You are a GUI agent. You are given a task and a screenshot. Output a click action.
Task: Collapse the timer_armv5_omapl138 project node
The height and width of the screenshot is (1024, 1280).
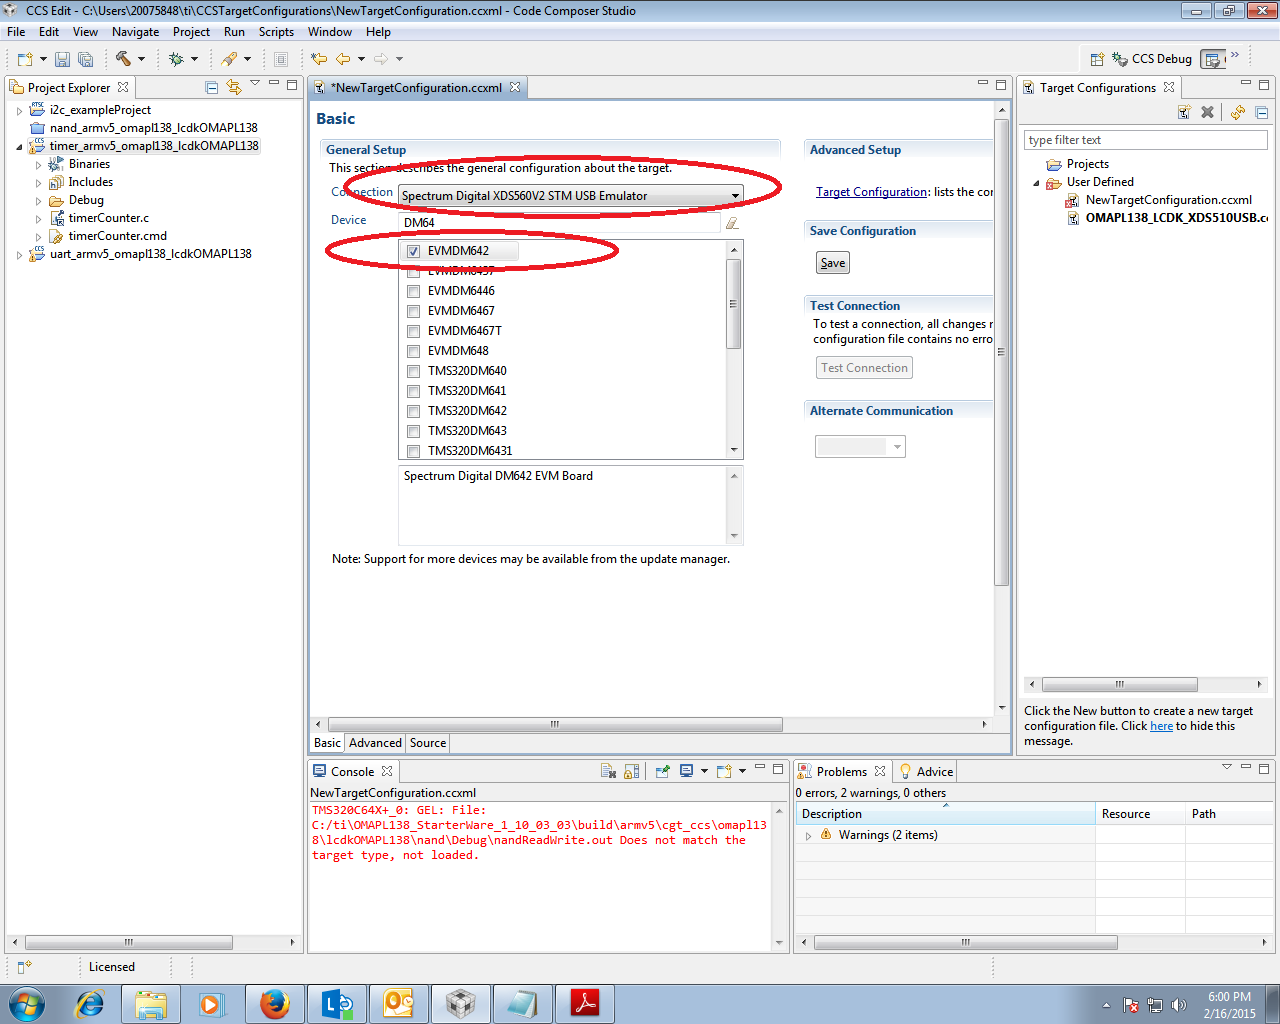tap(19, 146)
